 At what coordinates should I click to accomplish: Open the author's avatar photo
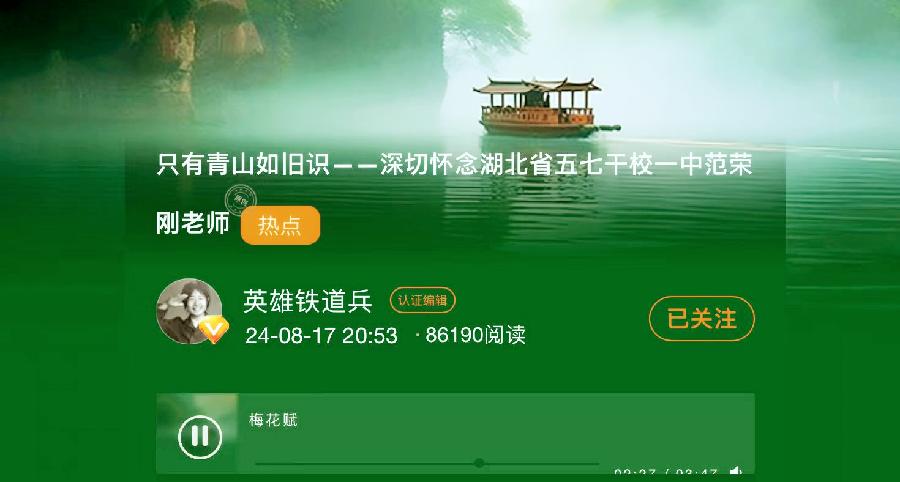[189, 311]
